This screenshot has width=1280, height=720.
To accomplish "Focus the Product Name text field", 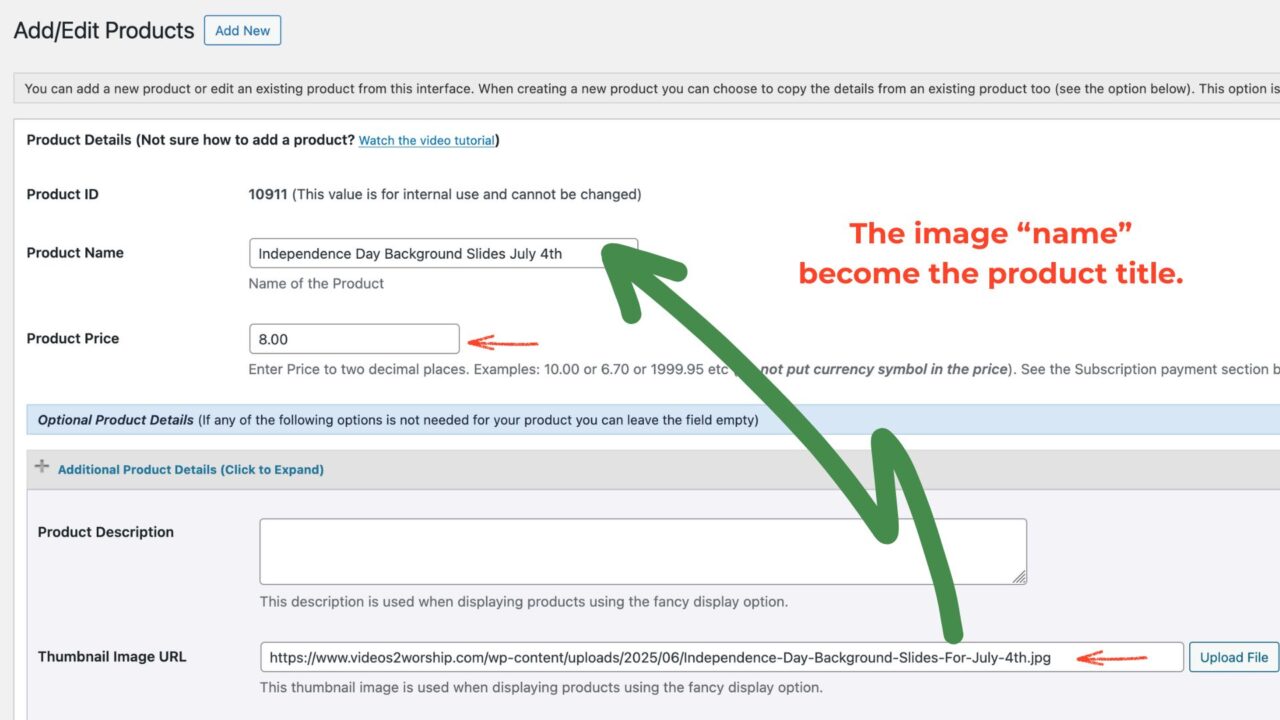I will point(420,254).
